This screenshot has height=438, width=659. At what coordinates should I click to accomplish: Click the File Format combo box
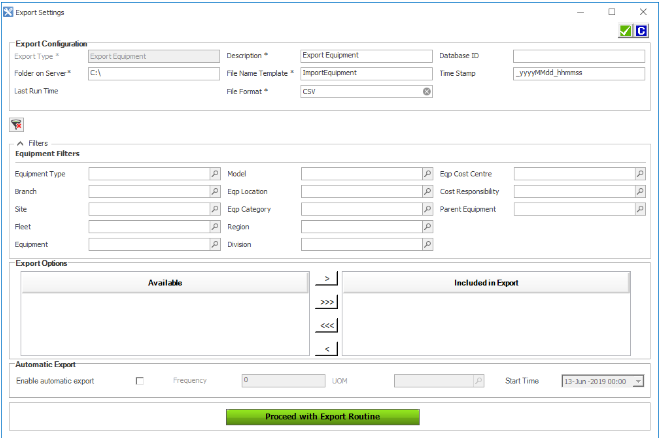coord(366,91)
